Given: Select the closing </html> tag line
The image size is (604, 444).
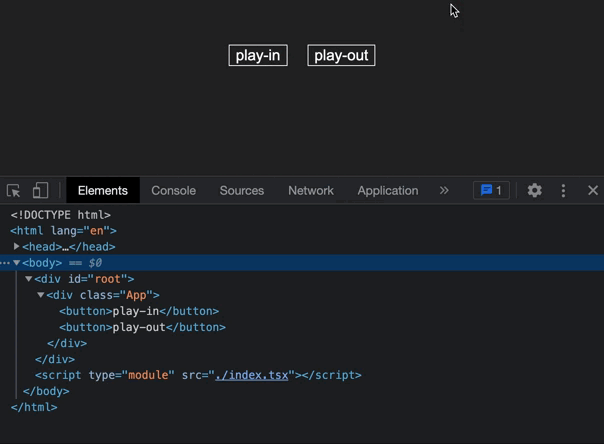Looking at the screenshot, I should click(34, 407).
